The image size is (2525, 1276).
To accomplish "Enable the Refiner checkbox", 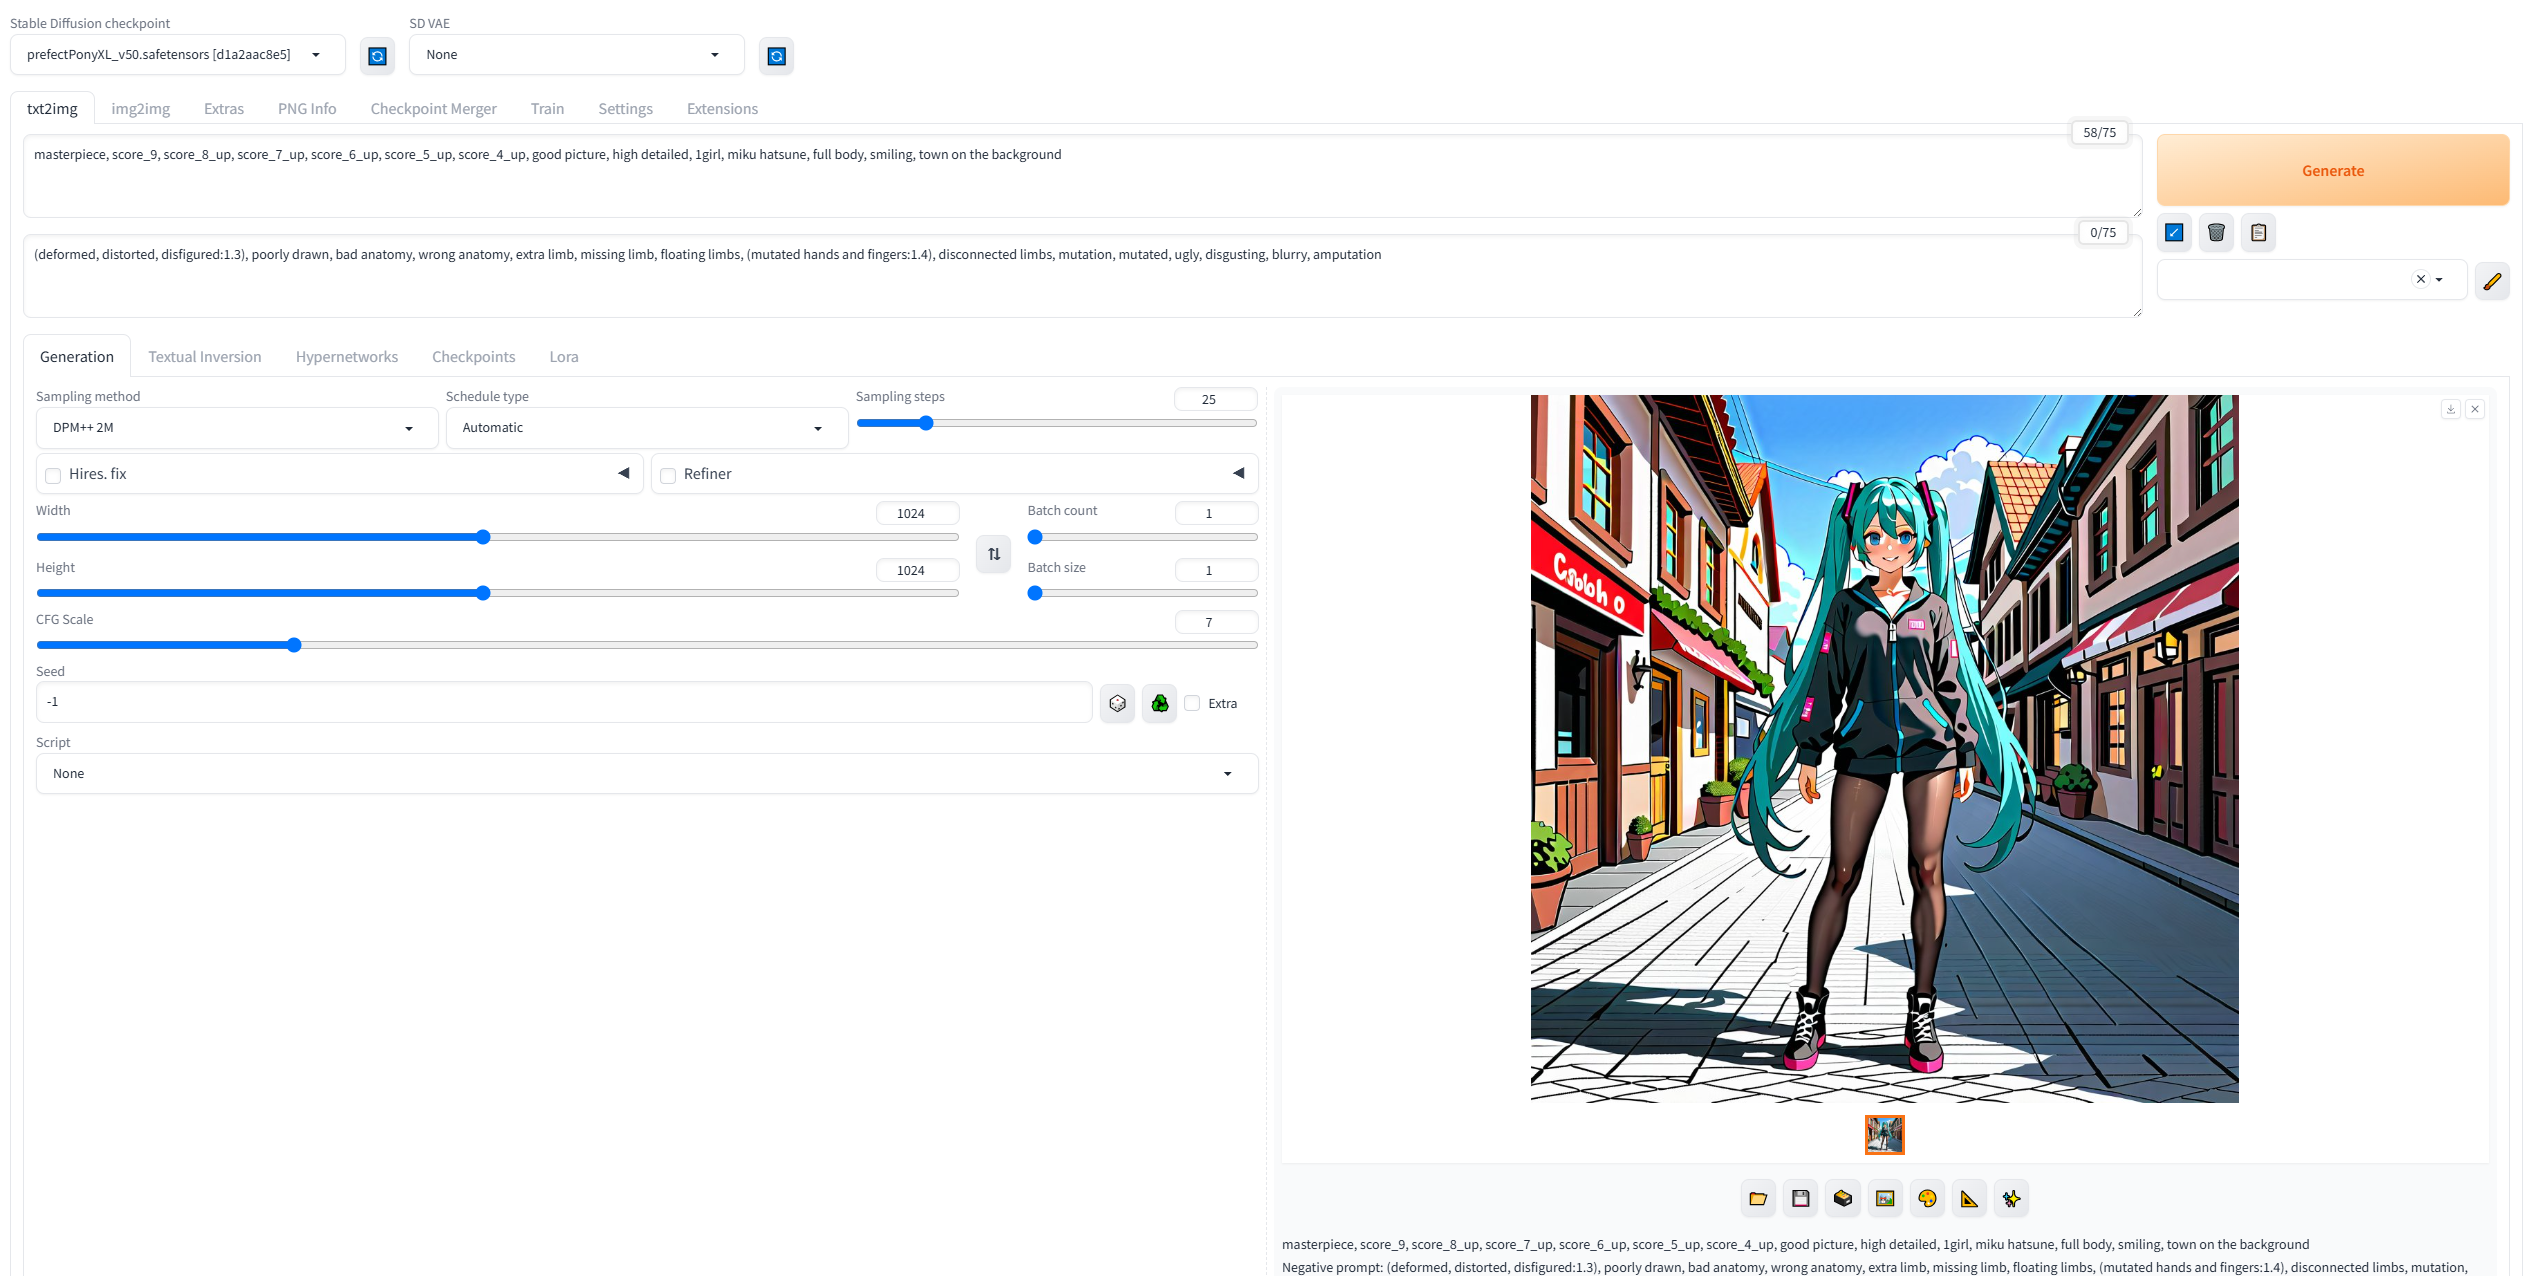I will 668,475.
